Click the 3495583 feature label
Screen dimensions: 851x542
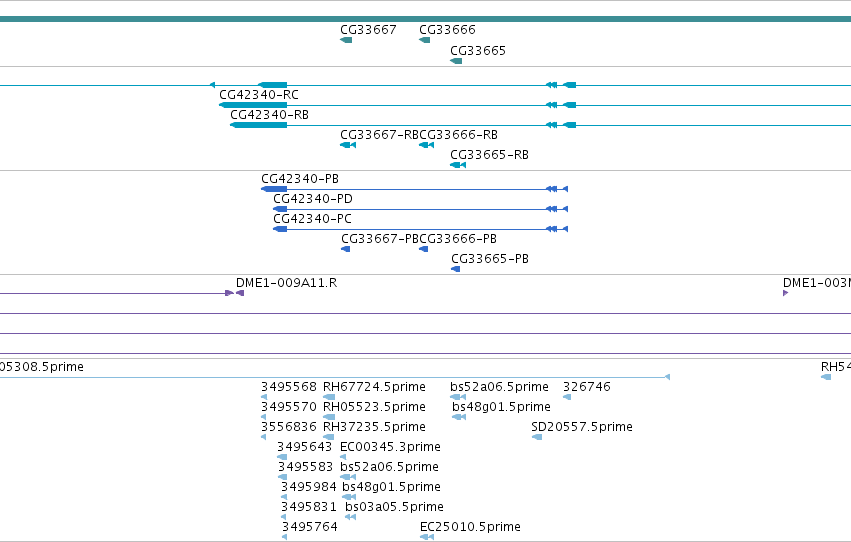click(306, 468)
